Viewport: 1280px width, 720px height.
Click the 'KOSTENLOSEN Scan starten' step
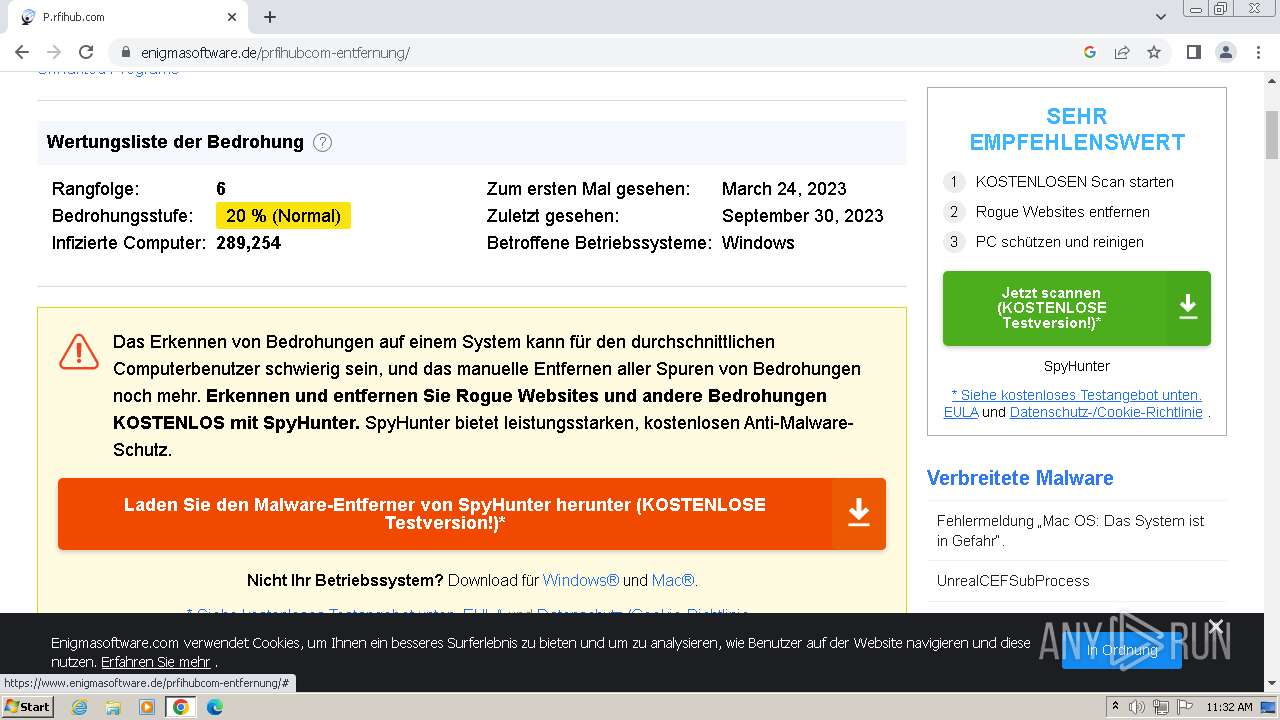tap(1075, 182)
